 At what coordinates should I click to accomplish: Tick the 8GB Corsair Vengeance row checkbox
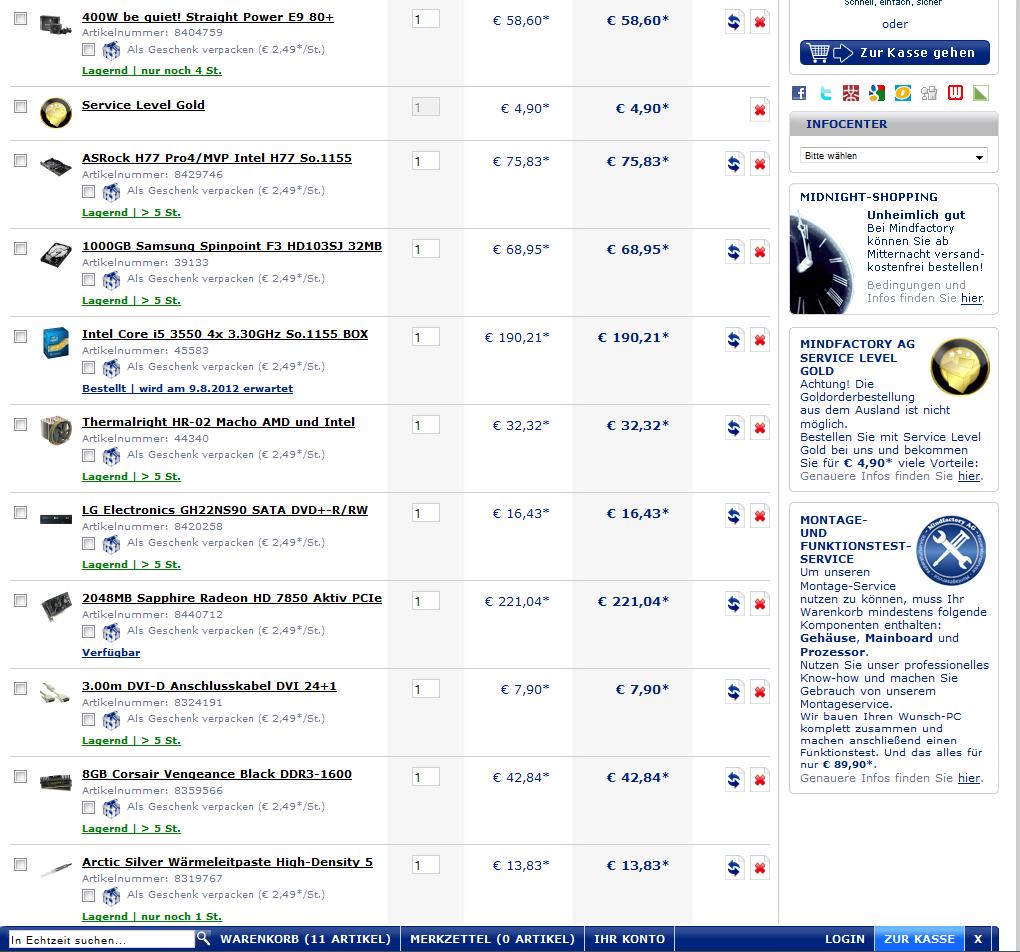click(x=21, y=776)
